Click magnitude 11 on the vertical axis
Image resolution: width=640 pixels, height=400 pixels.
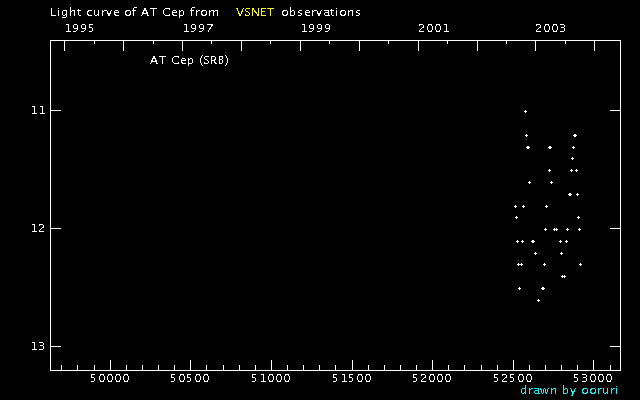coord(38,110)
